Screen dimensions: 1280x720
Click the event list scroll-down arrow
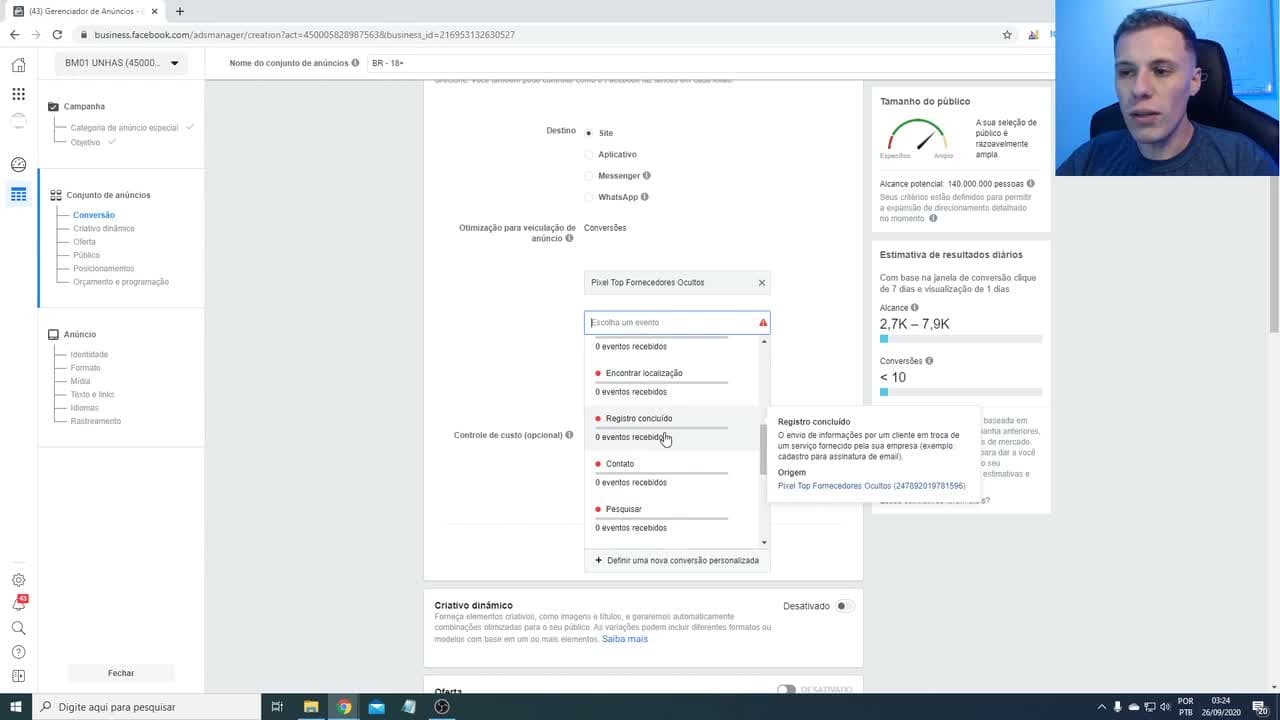pos(765,543)
